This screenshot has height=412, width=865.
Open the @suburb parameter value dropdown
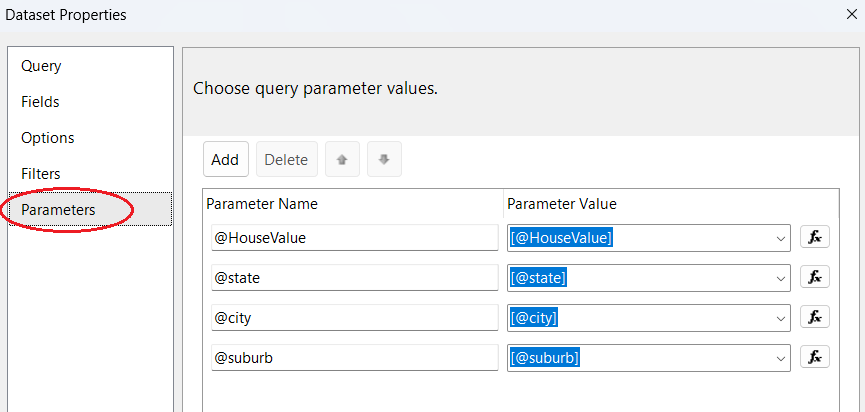click(780, 358)
